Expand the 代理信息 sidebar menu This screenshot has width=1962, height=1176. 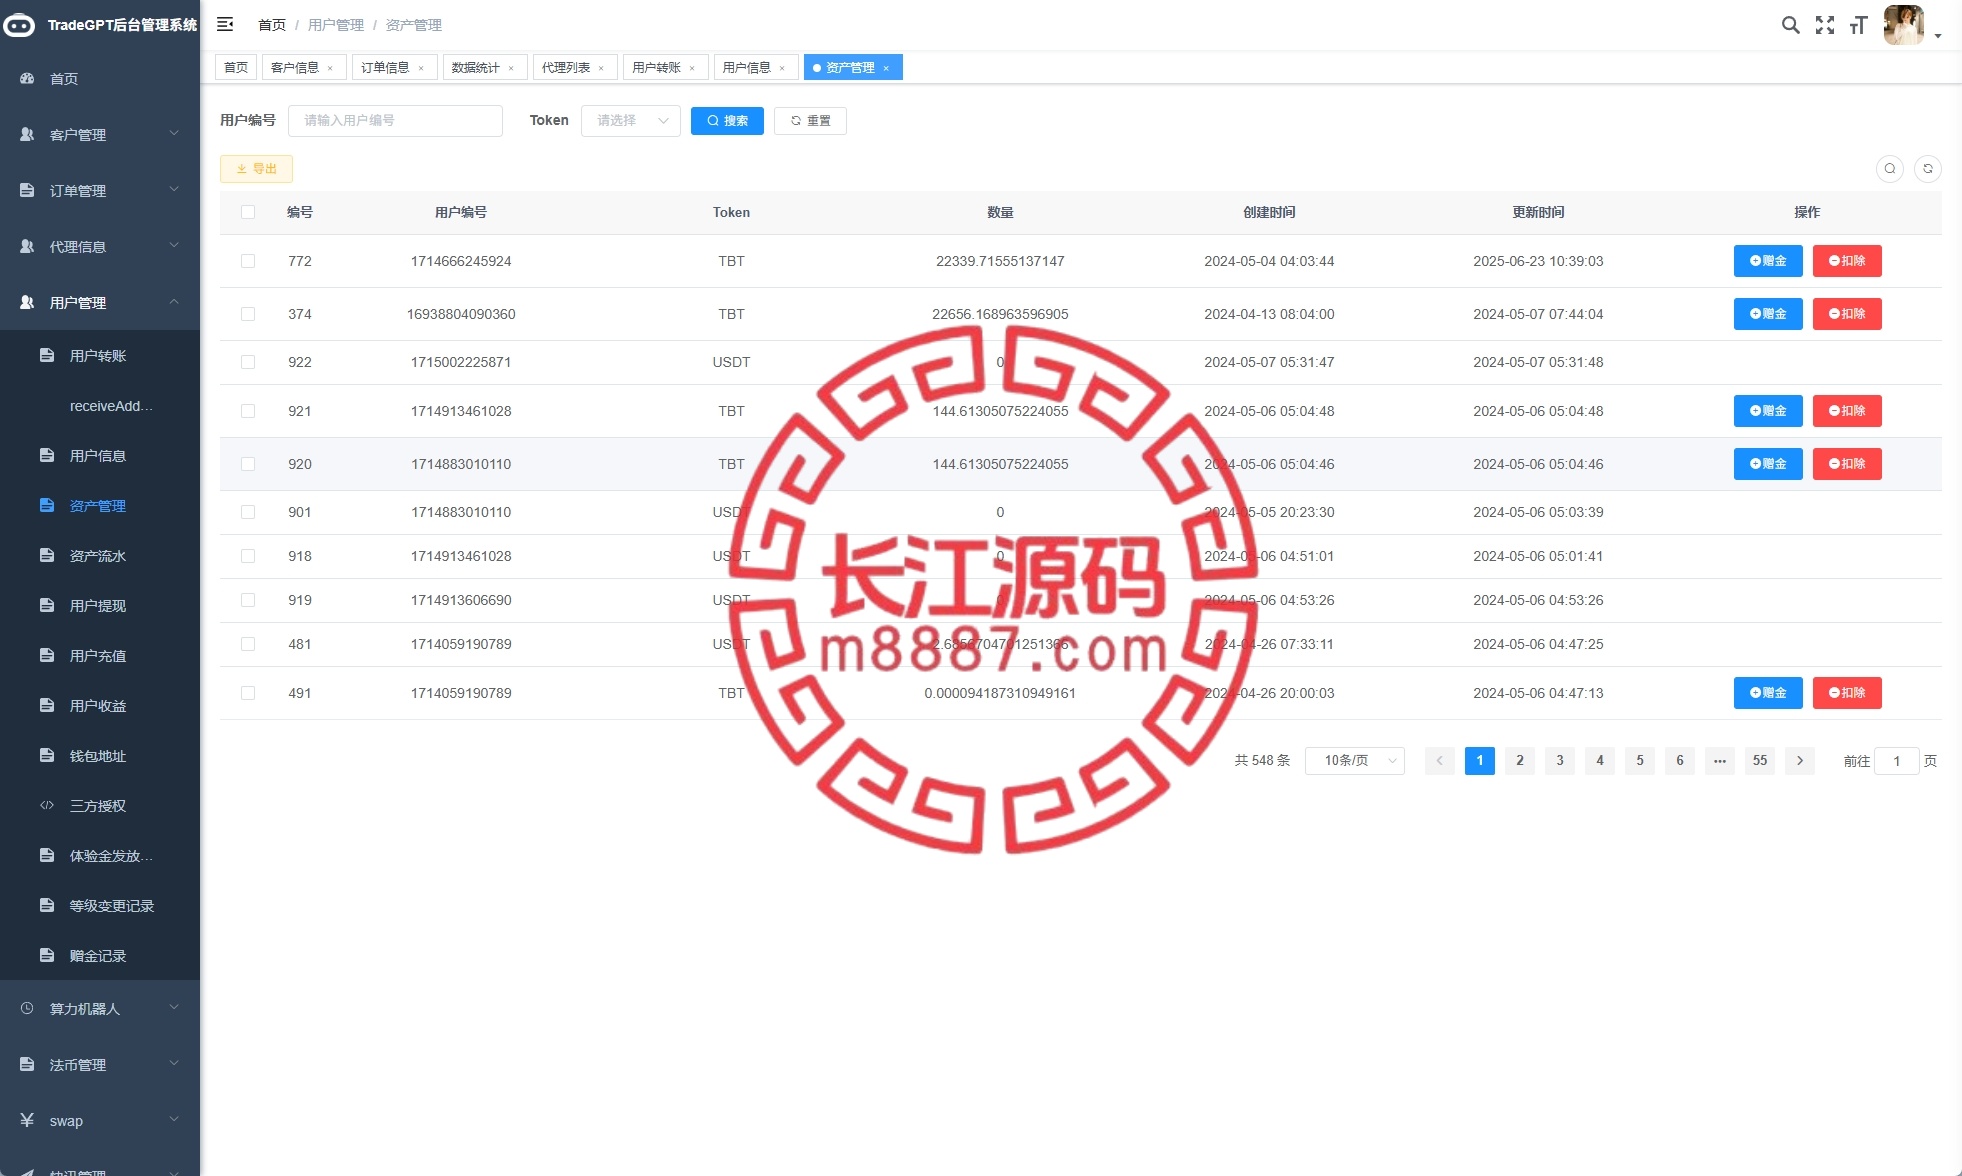[100, 246]
